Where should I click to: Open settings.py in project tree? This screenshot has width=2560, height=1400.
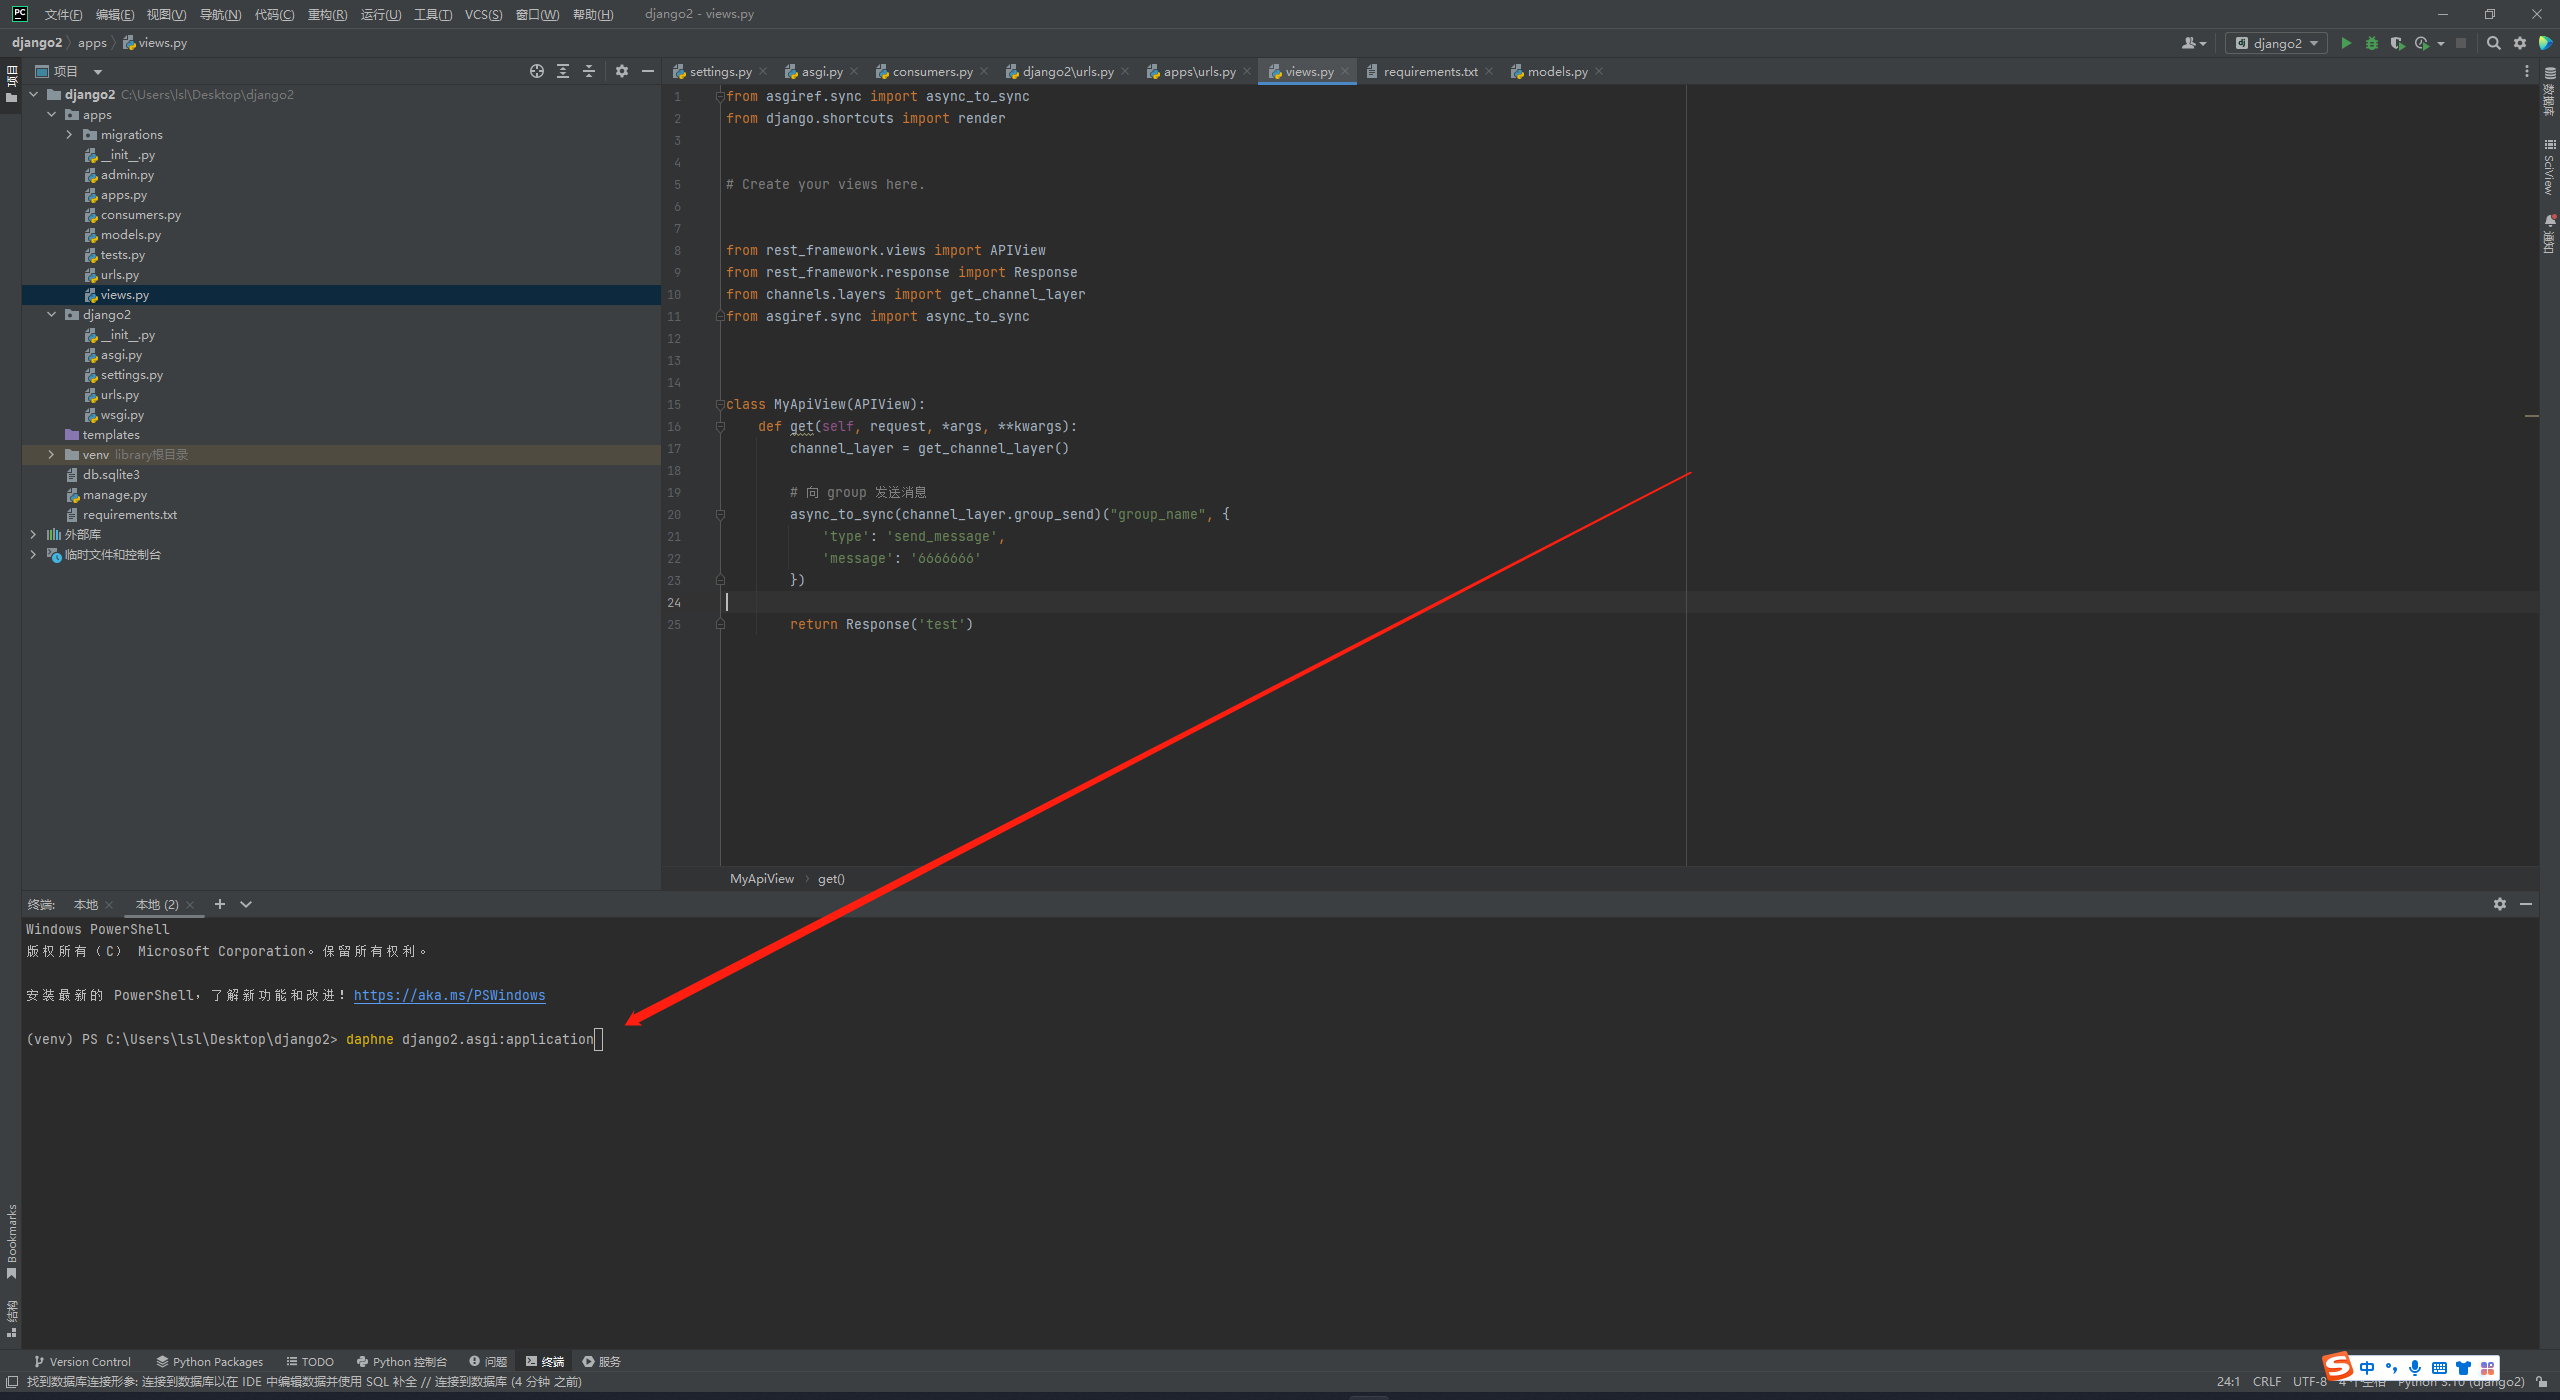click(x=131, y=375)
